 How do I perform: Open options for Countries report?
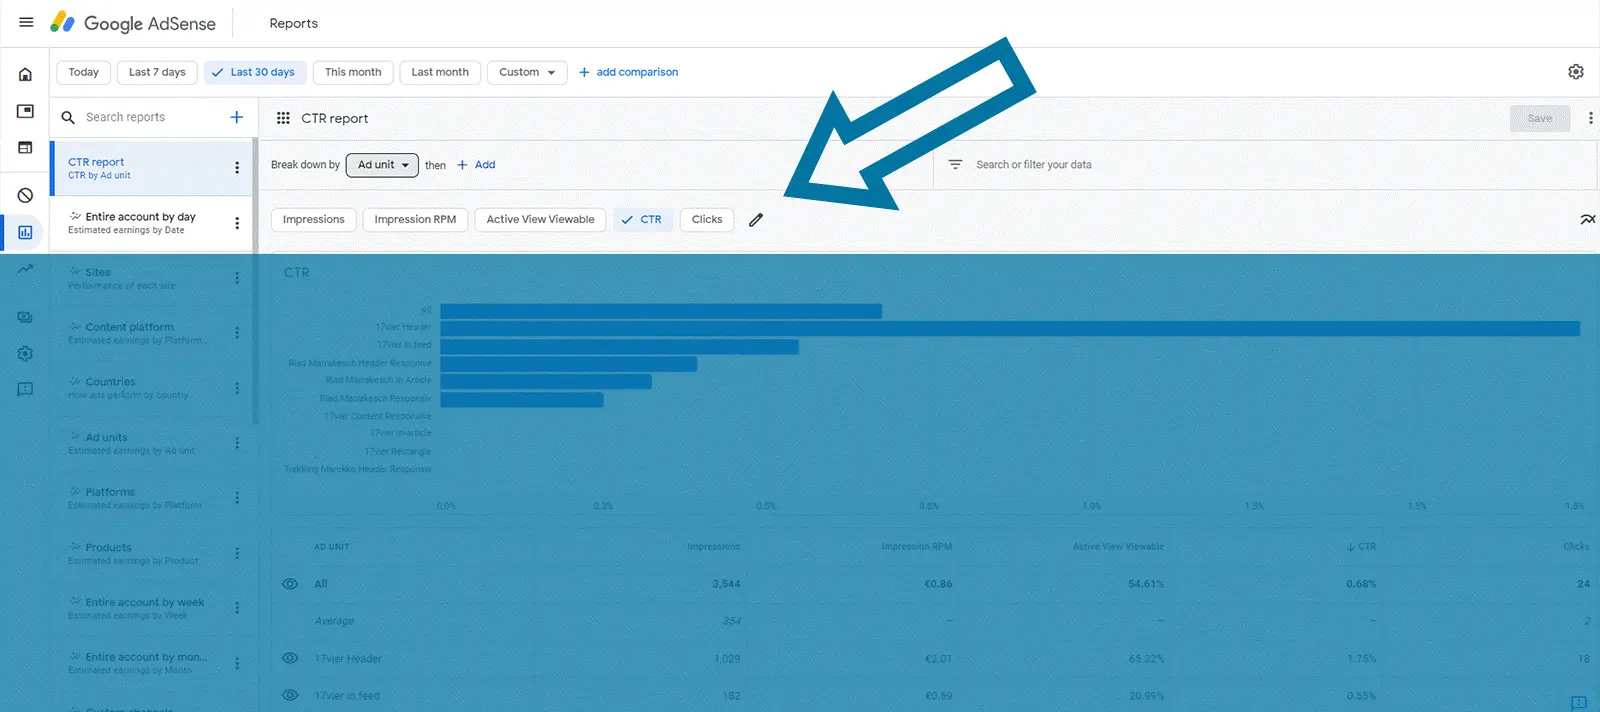(x=237, y=388)
